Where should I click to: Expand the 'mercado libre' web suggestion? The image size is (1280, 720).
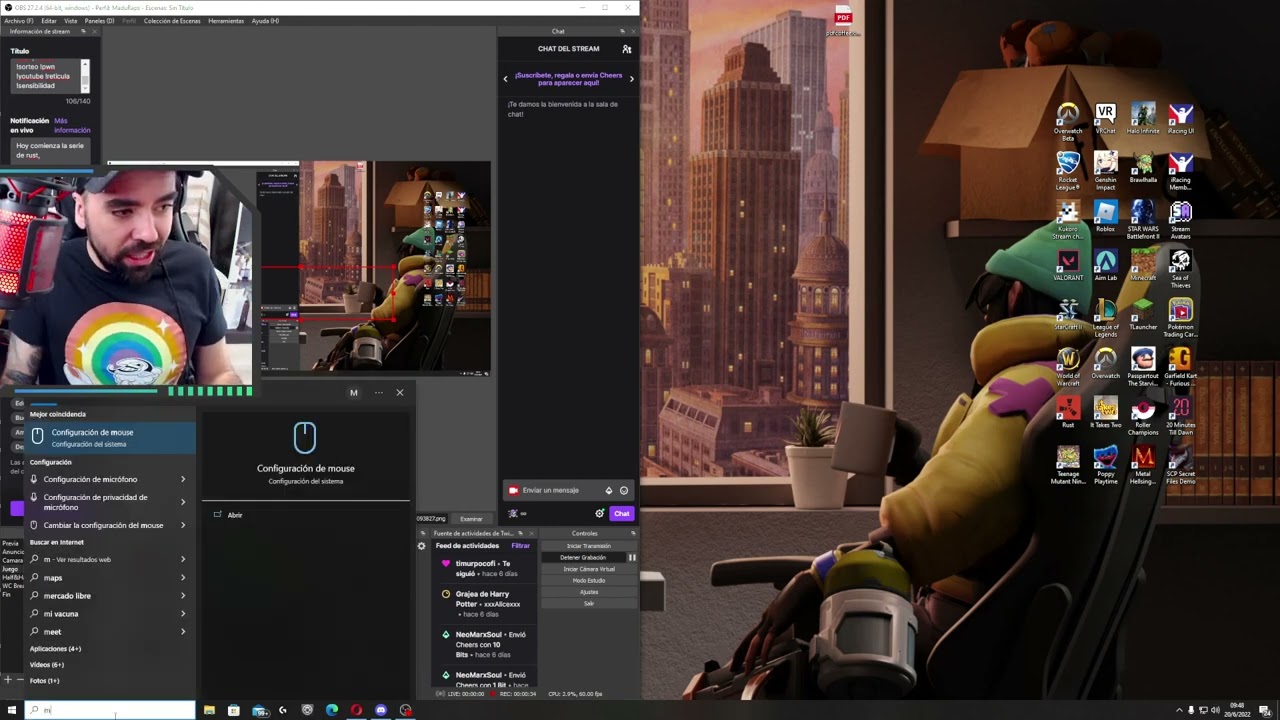182,596
